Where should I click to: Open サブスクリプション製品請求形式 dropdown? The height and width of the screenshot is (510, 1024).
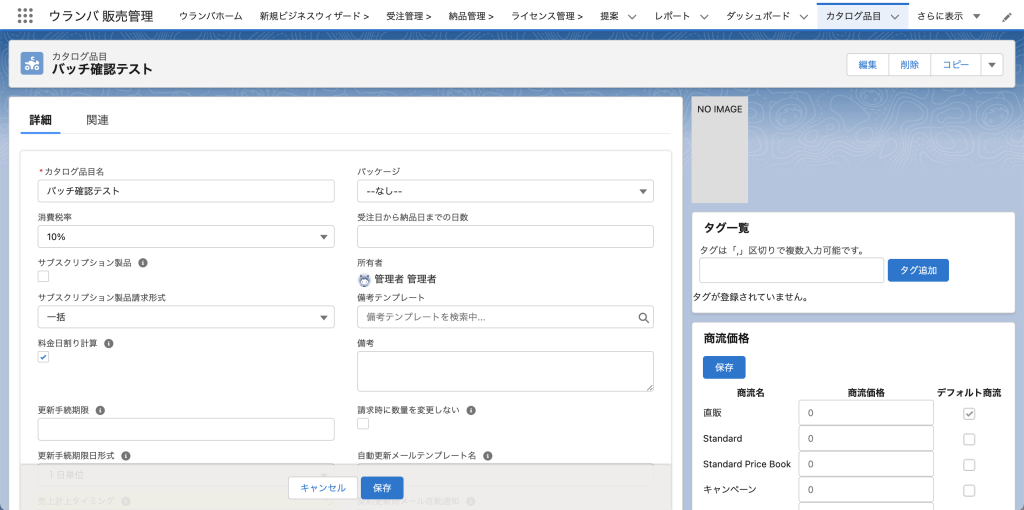186,317
